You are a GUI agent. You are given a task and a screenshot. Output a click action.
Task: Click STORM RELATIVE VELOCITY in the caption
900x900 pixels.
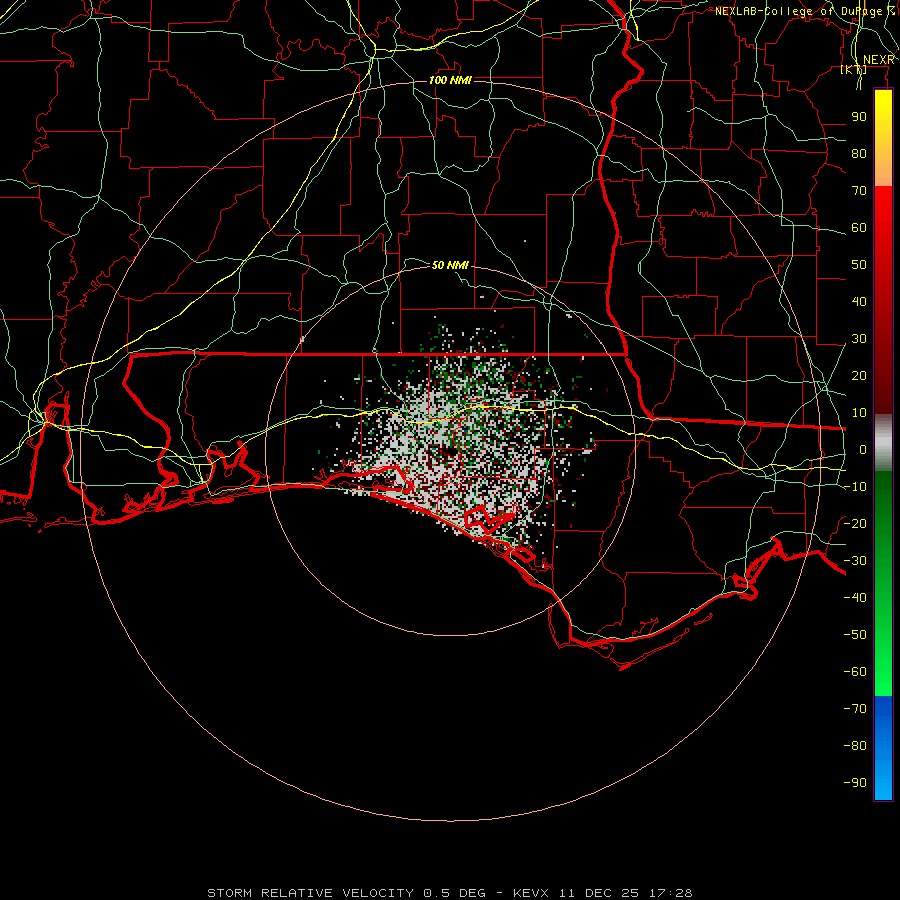point(311,893)
